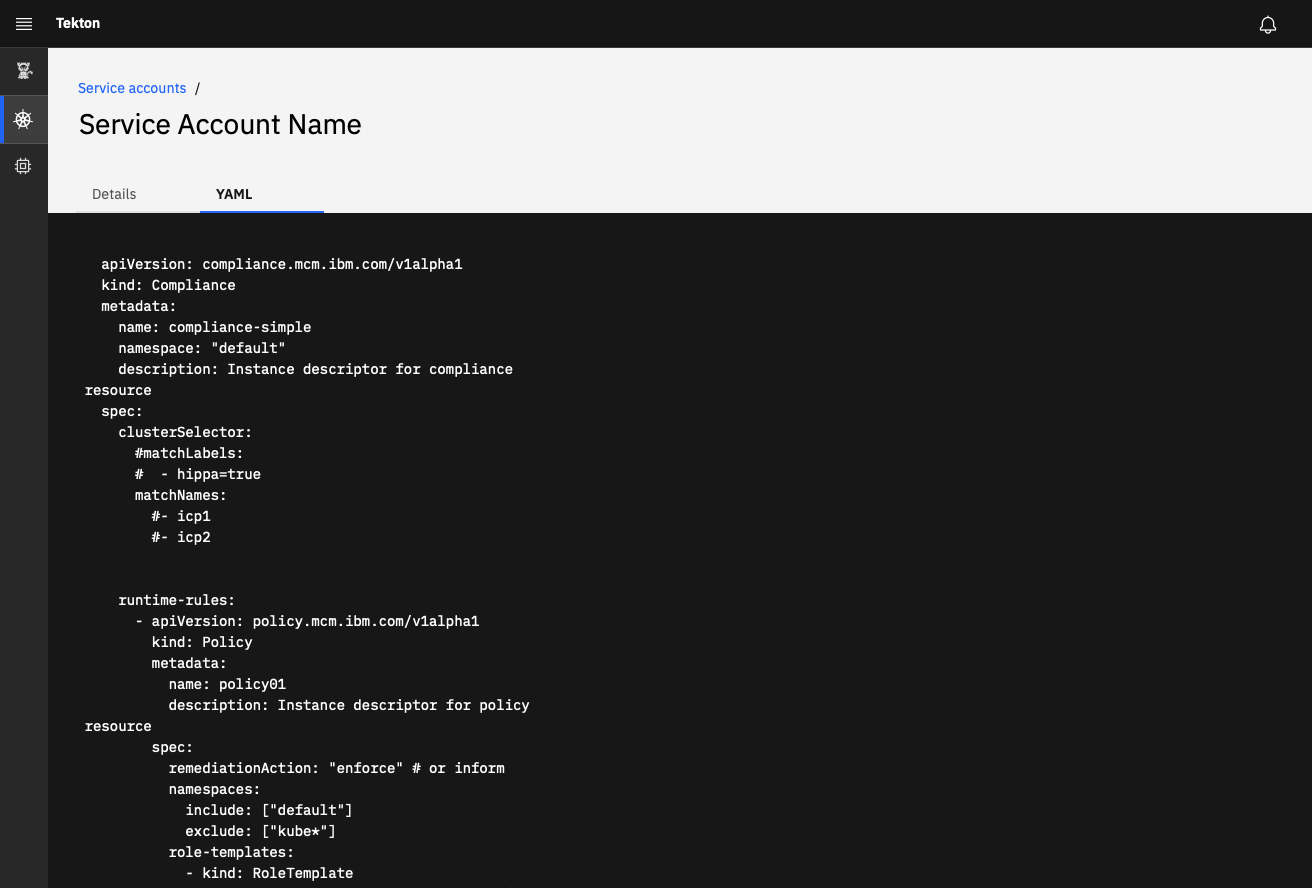Open the notifications bell

[x=1268, y=24]
